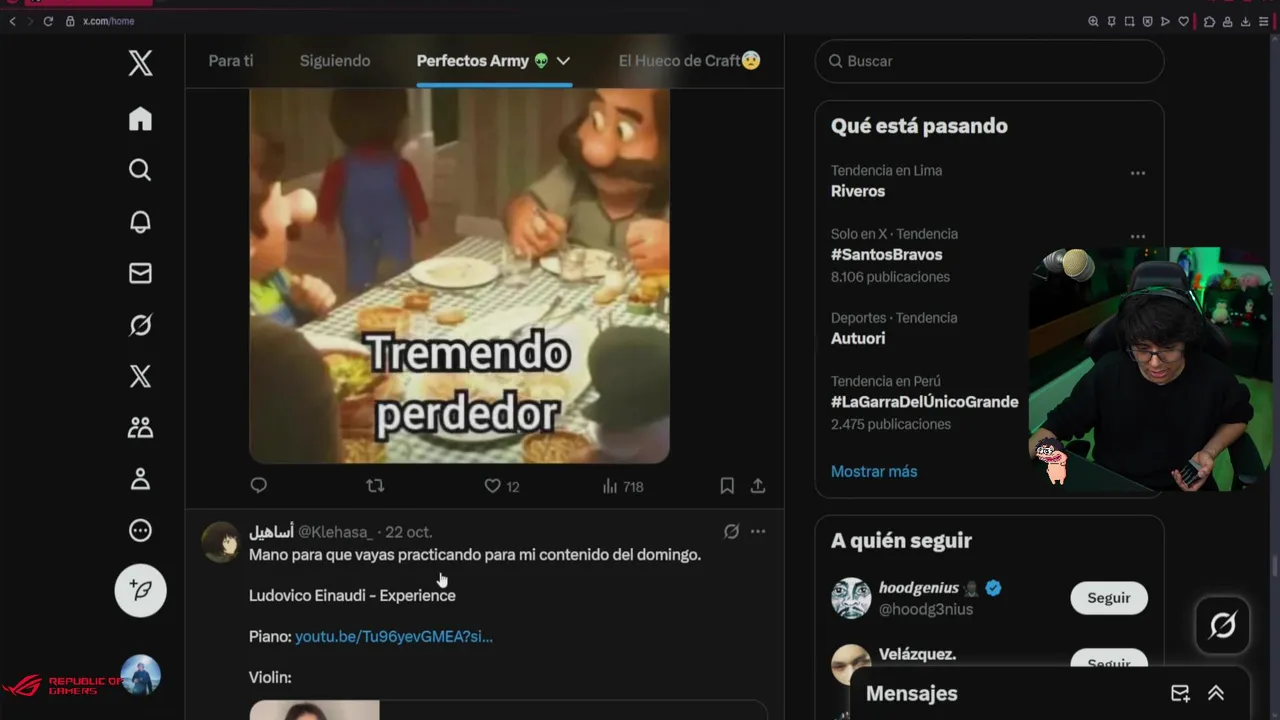Viewport: 1280px width, 720px height.
Task: Open browser extensions cube icon
Action: coord(1209,21)
